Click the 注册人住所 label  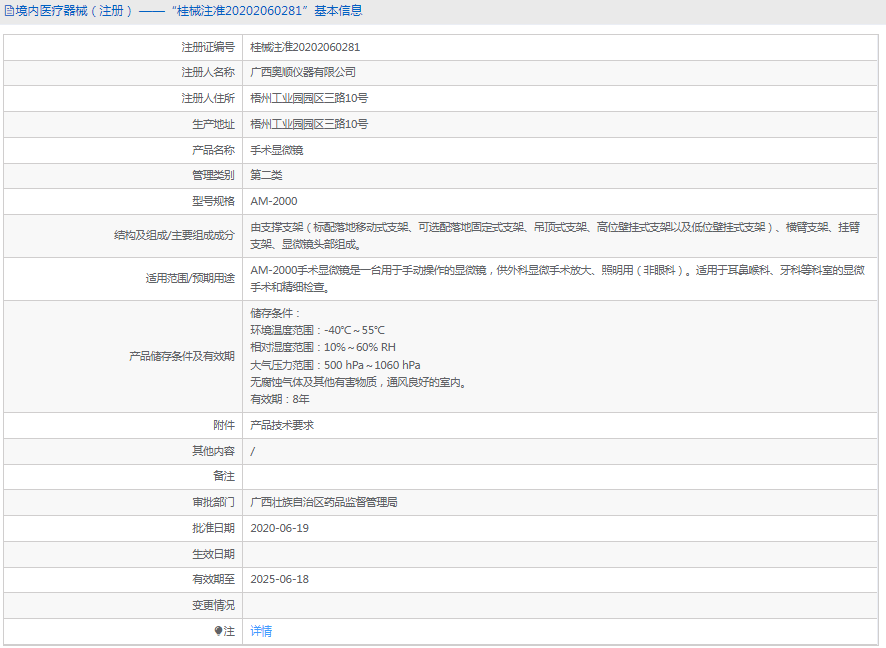(207, 98)
